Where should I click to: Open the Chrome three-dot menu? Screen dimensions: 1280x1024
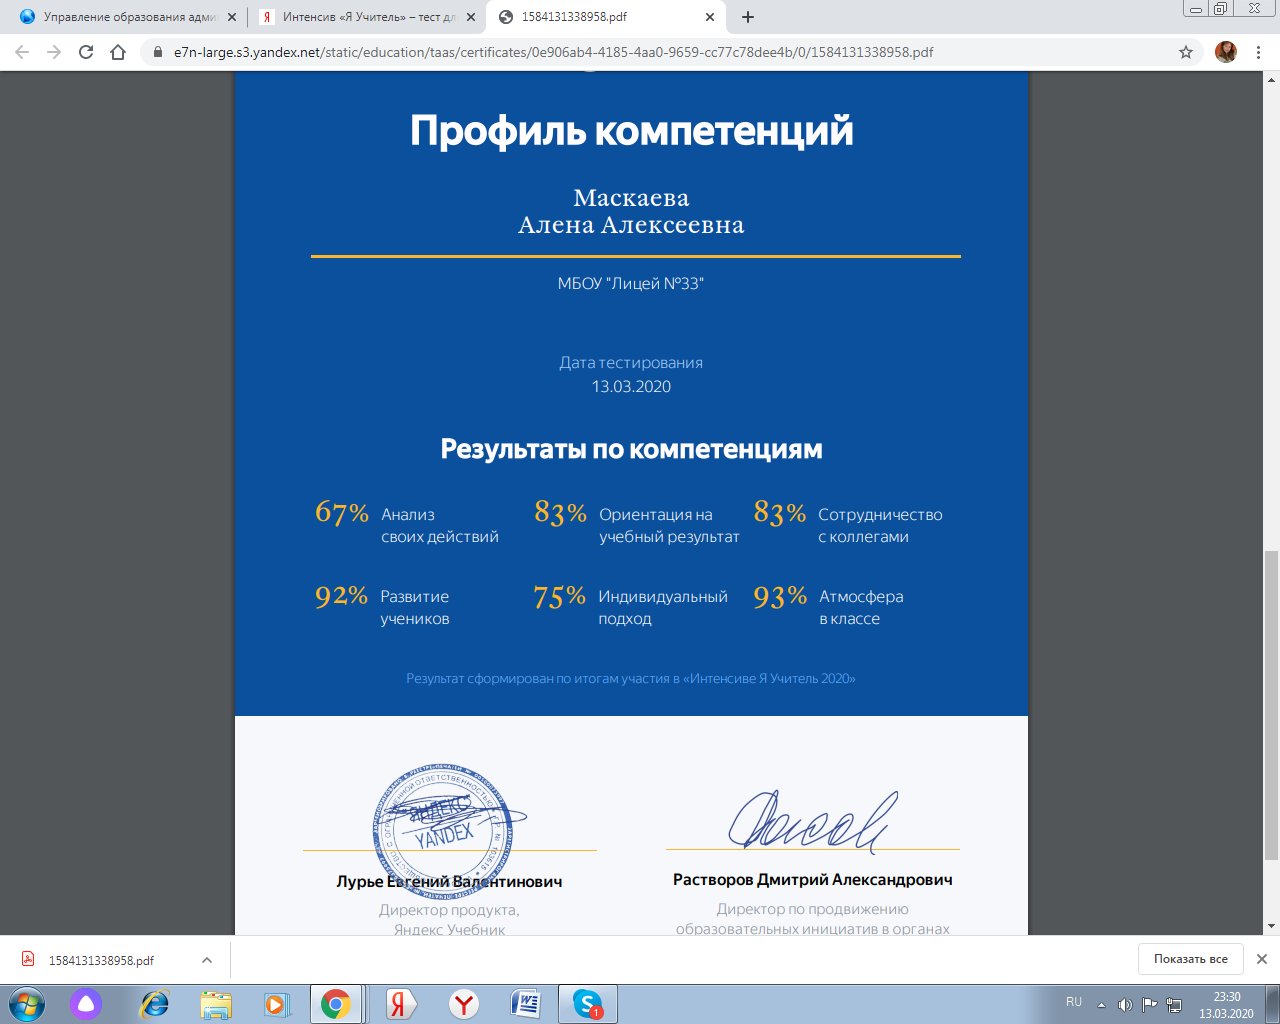(1258, 52)
